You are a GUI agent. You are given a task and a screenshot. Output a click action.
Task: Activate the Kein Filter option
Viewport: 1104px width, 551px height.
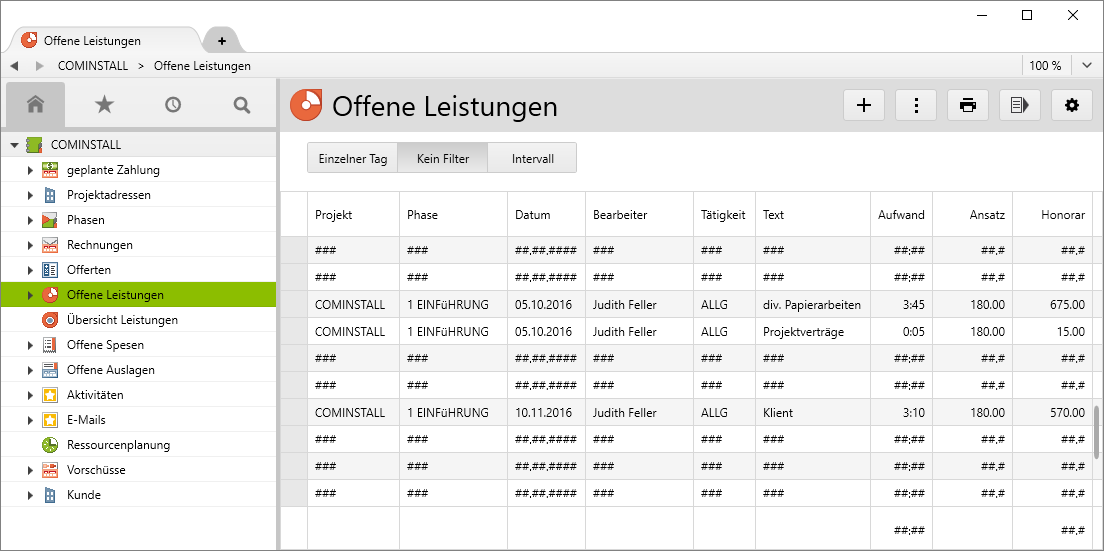click(442, 158)
